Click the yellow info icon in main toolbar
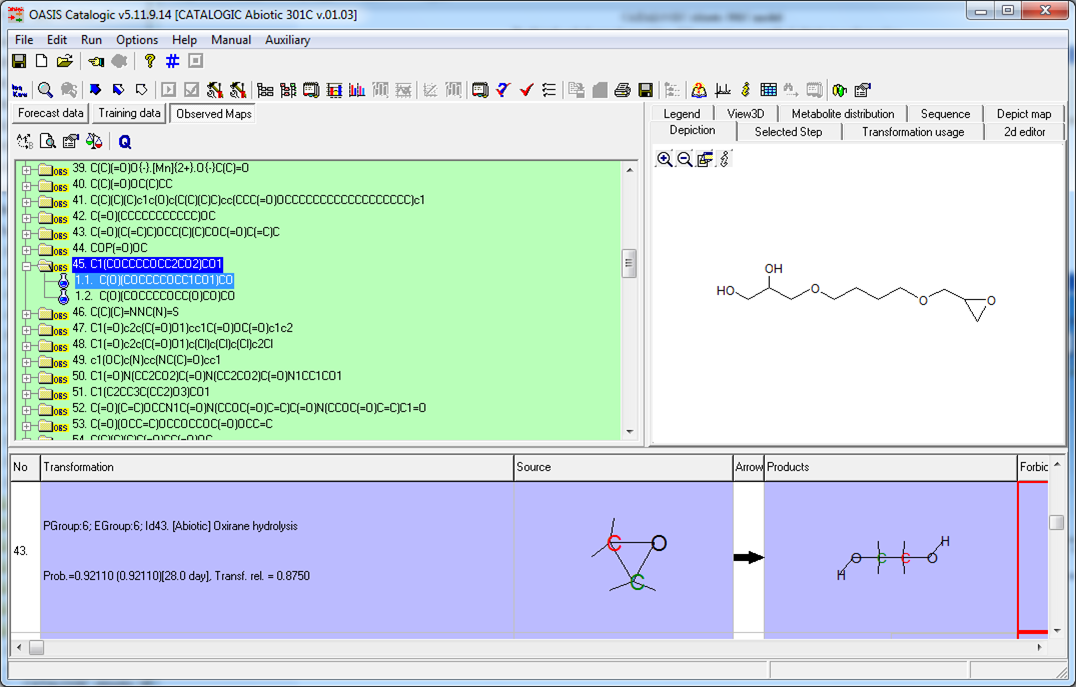Image resolution: width=1076 pixels, height=687 pixels. pyautogui.click(x=745, y=90)
